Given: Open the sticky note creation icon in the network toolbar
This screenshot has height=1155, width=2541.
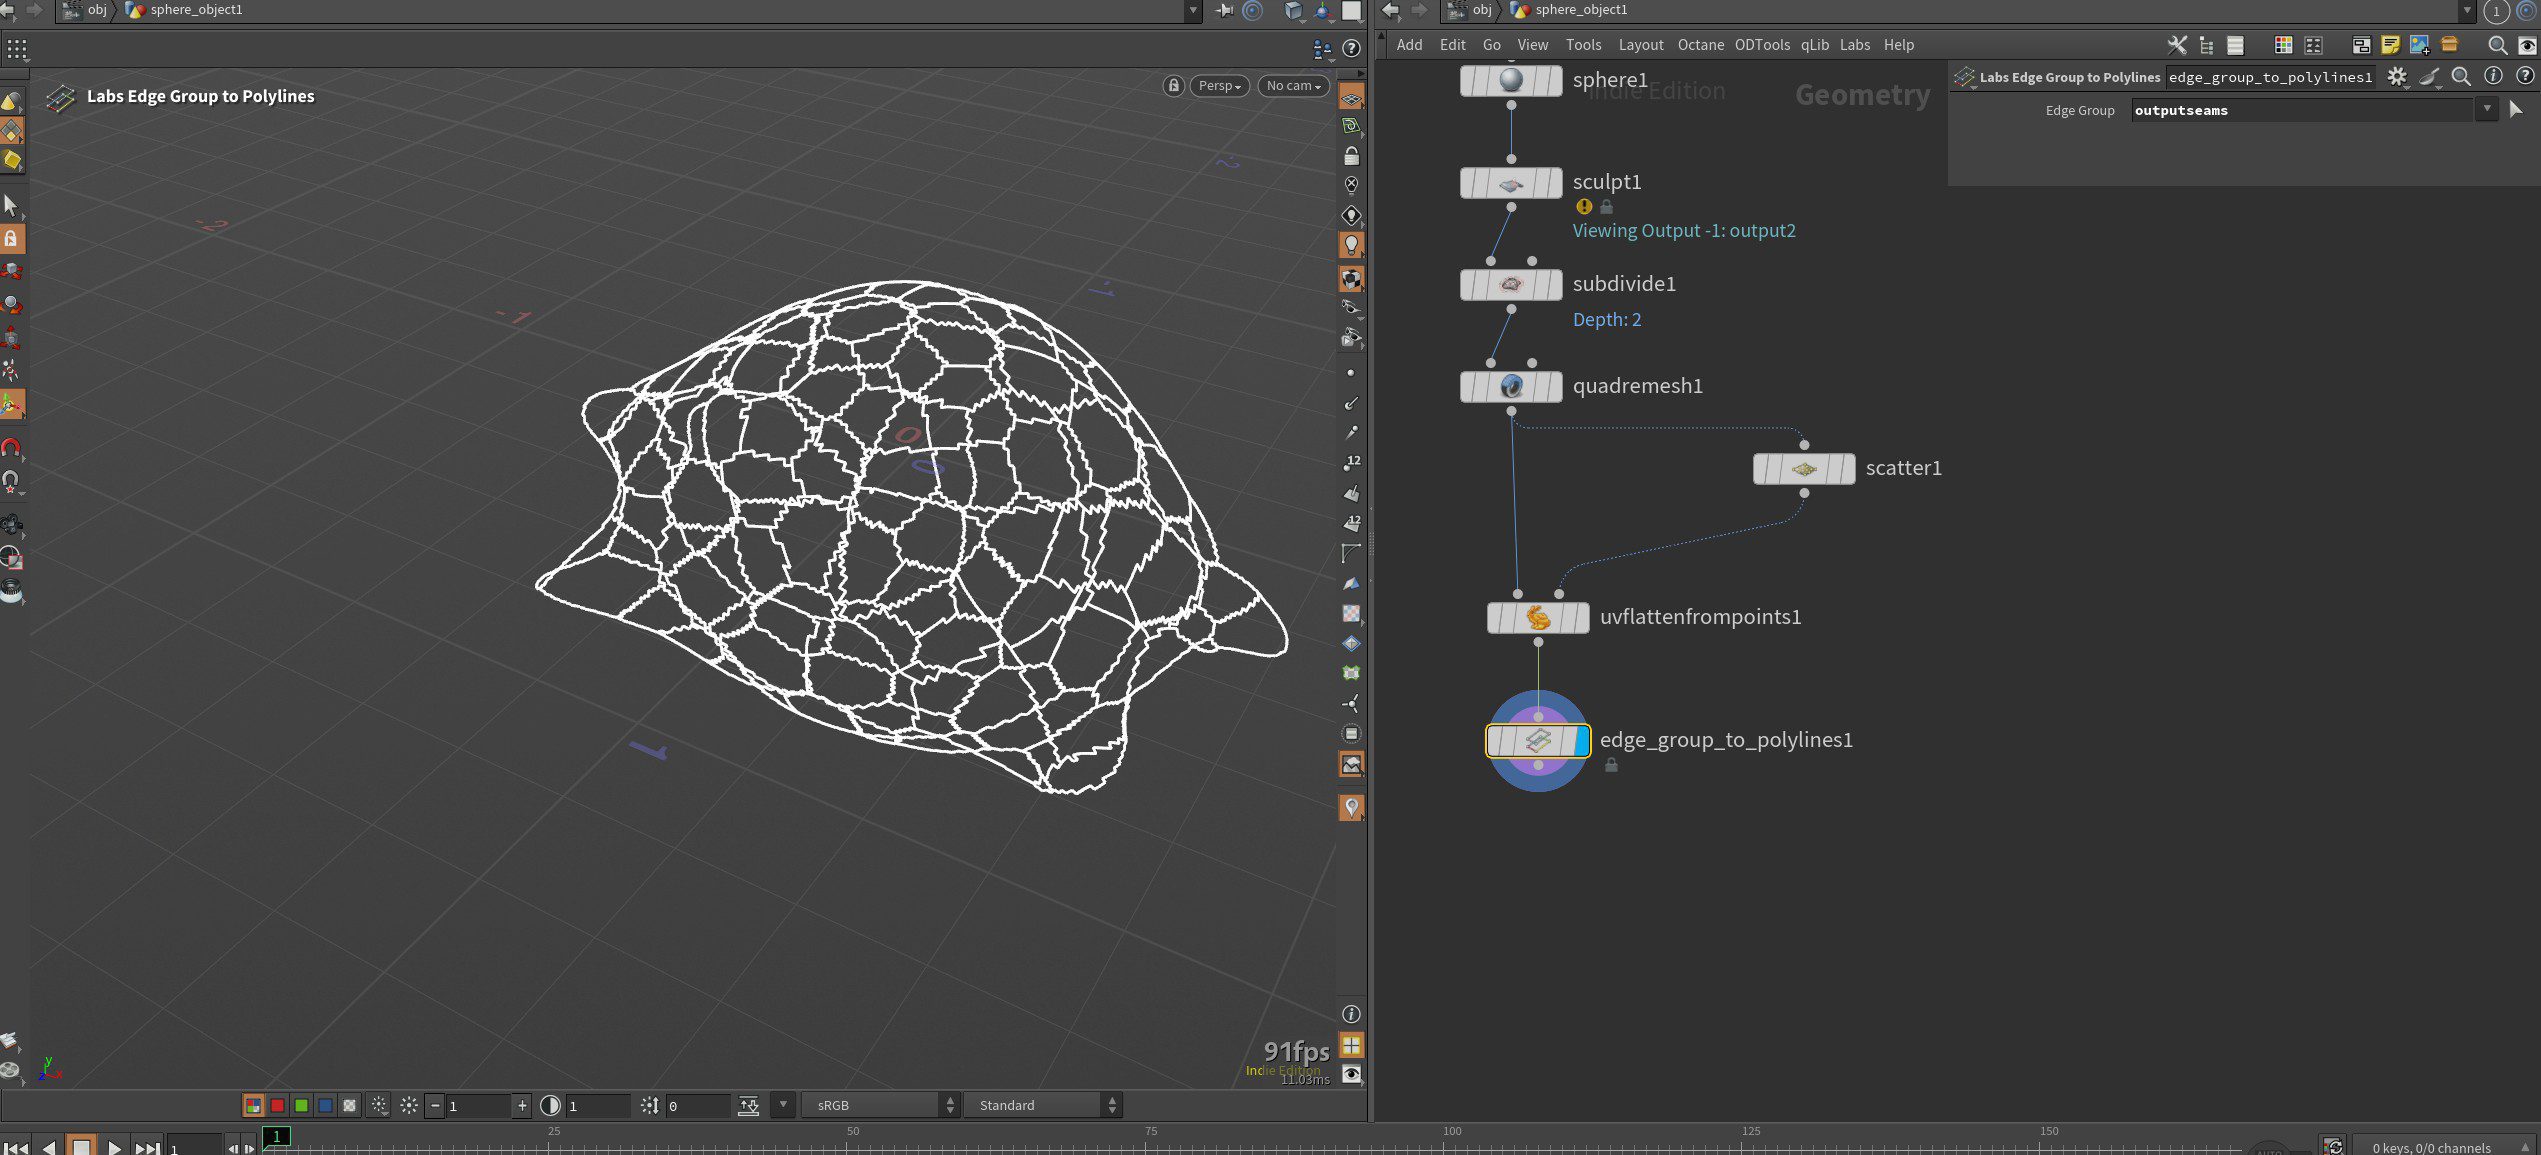Looking at the screenshot, I should pos(2391,44).
